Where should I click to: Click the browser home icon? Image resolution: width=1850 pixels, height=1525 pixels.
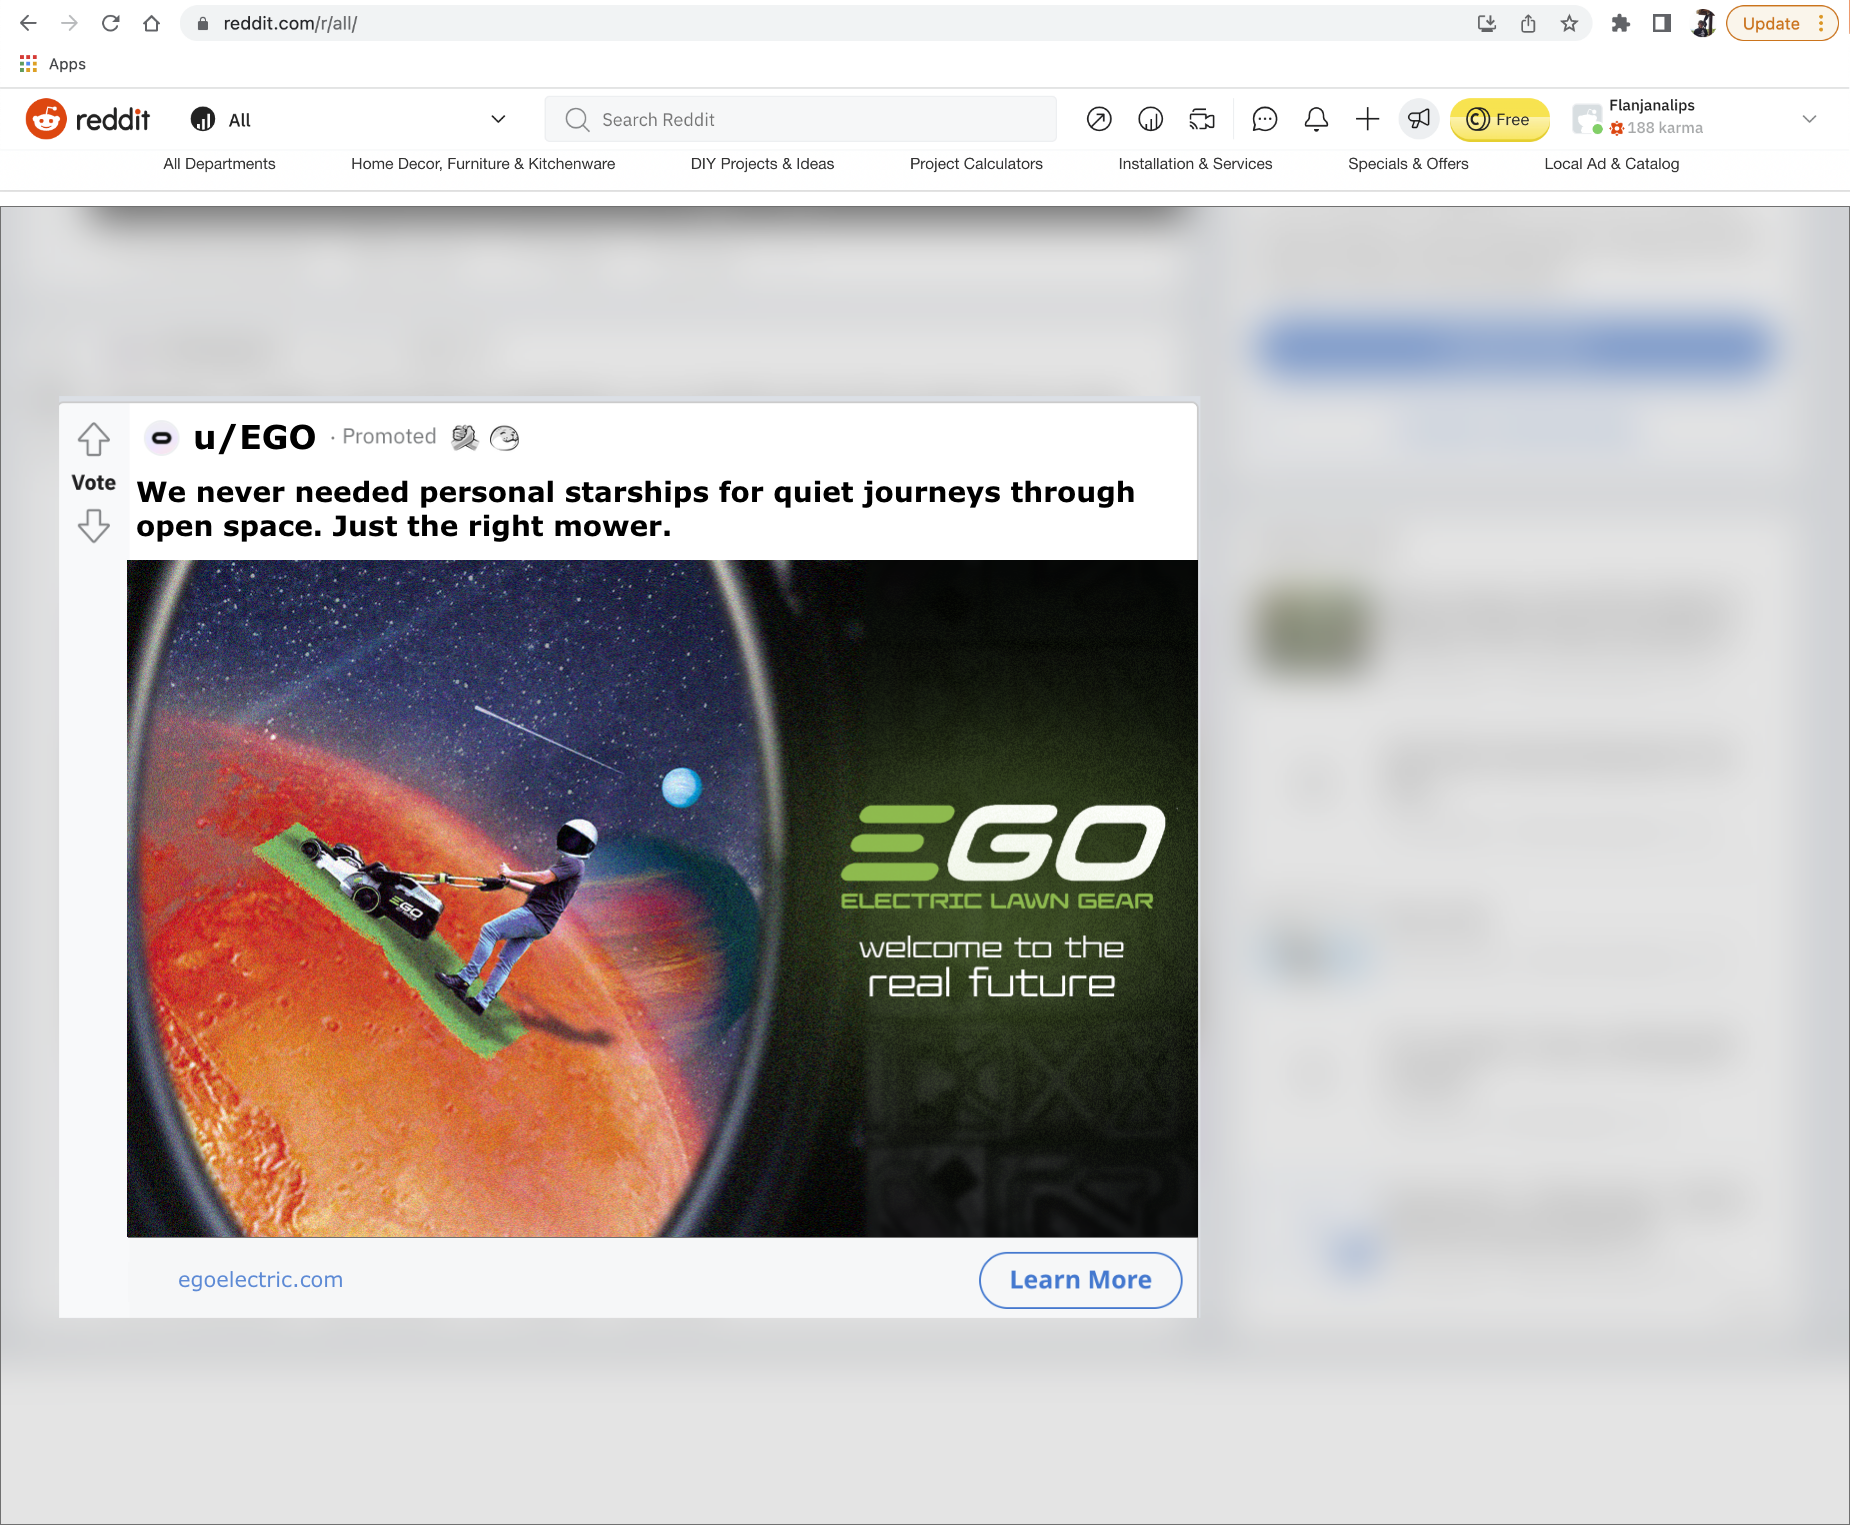151,23
